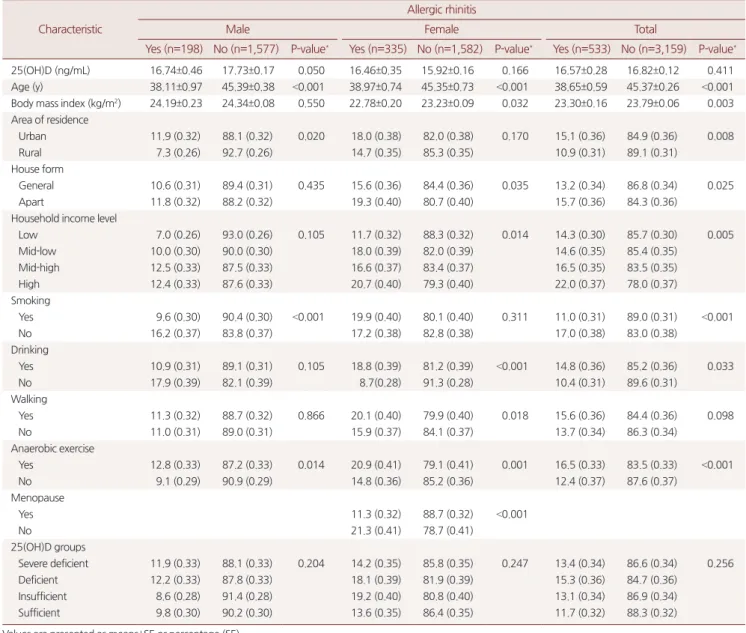
Task: Select the Urban male P-value '0.020'
Action: click(311, 136)
